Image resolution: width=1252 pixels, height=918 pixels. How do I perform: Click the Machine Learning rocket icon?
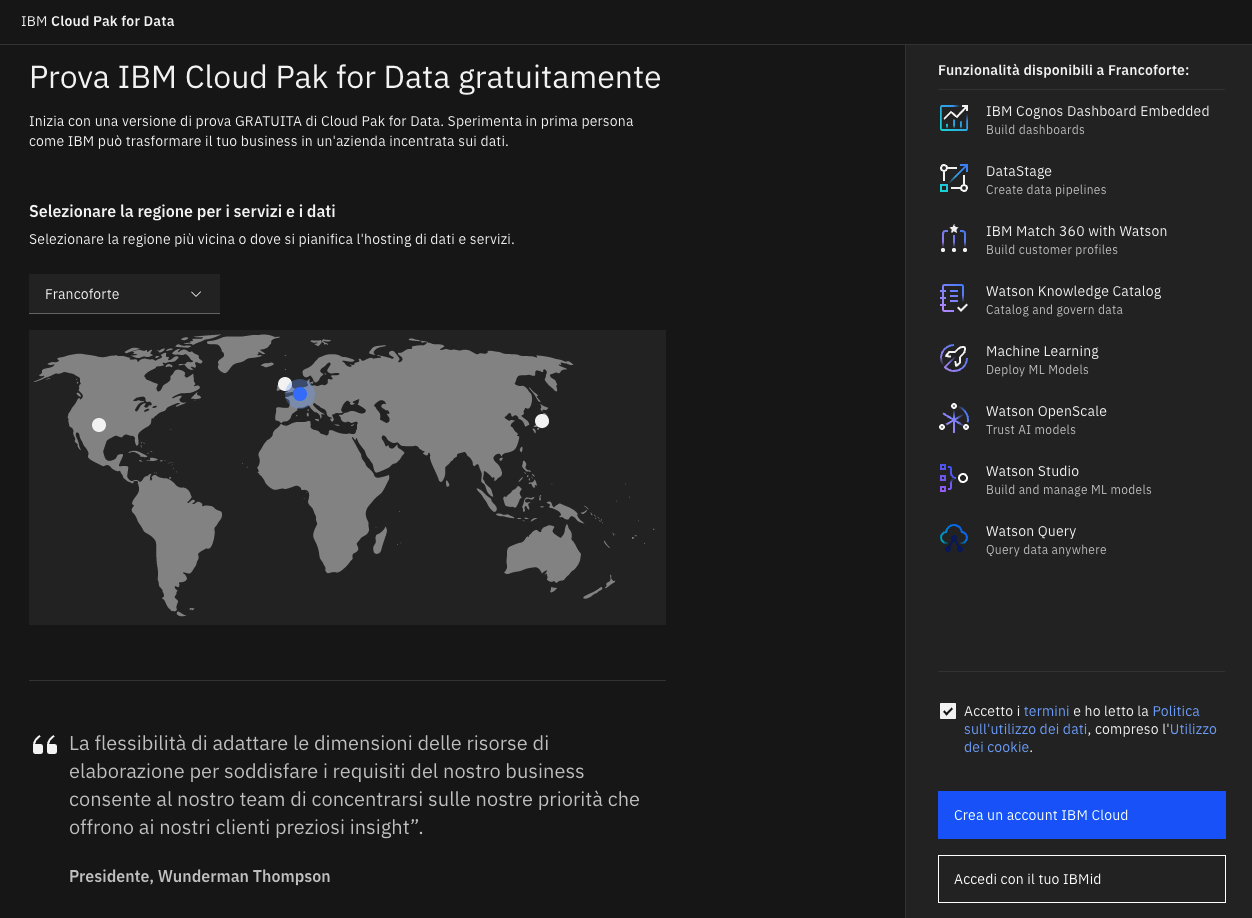(954, 358)
